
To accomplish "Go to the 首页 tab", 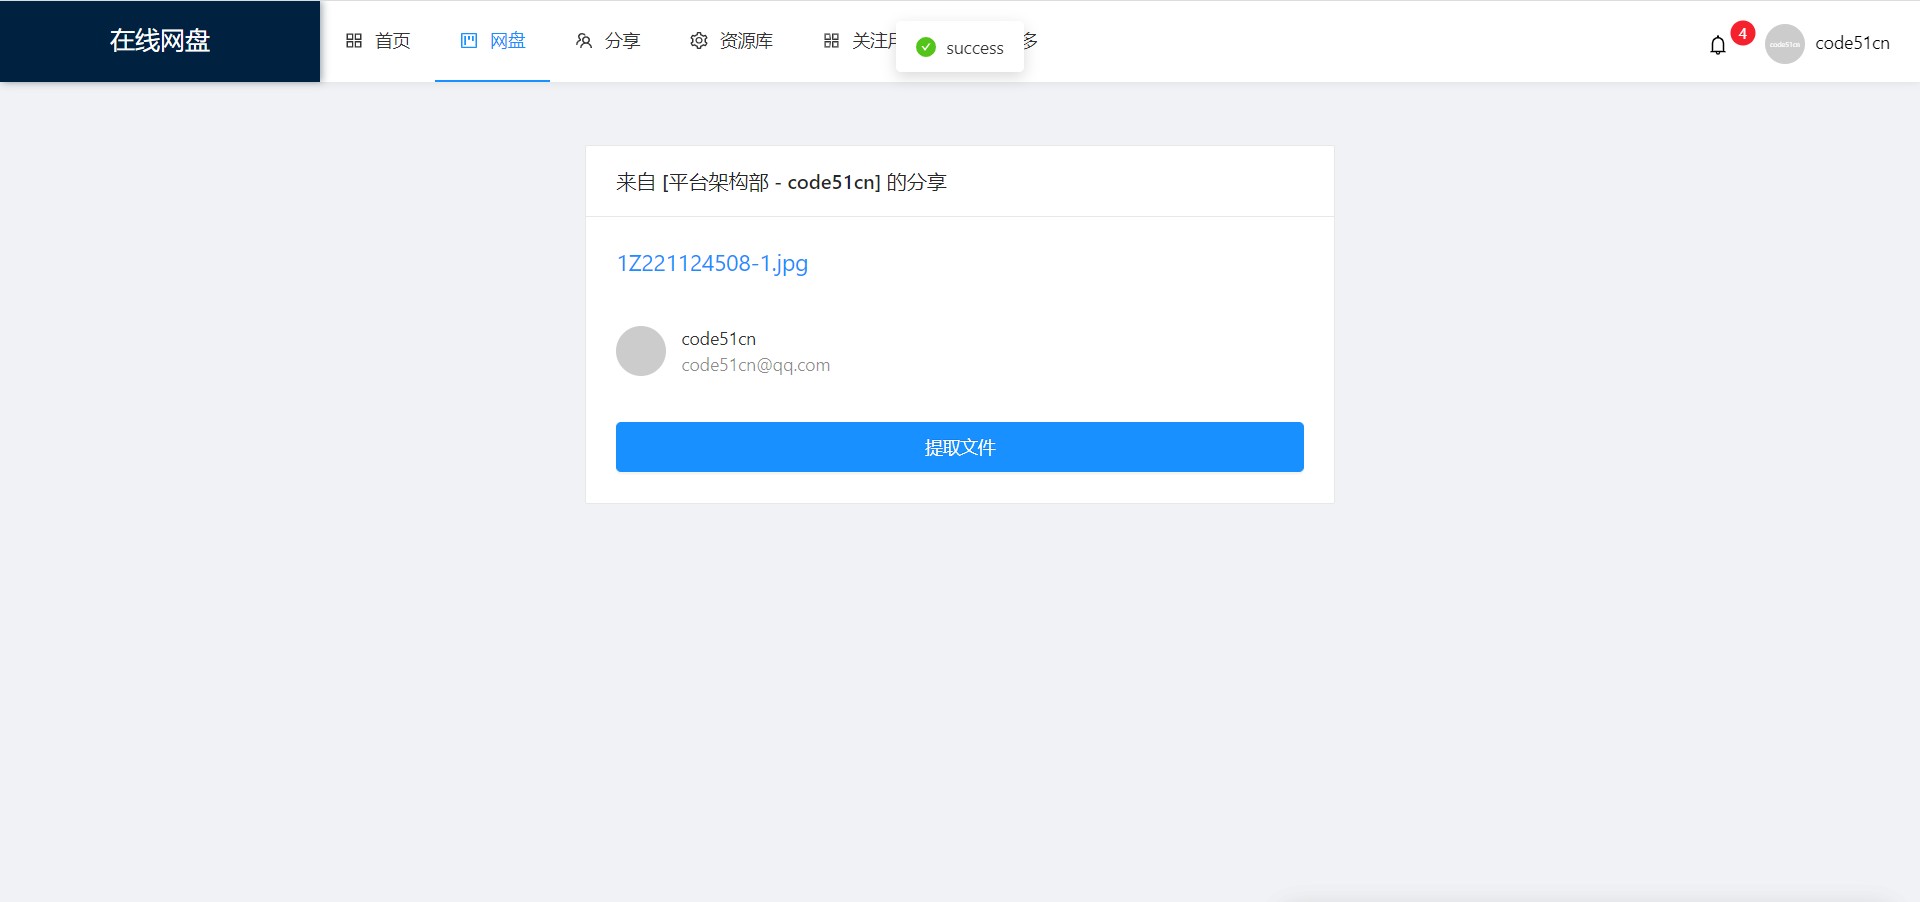I will (x=393, y=41).
